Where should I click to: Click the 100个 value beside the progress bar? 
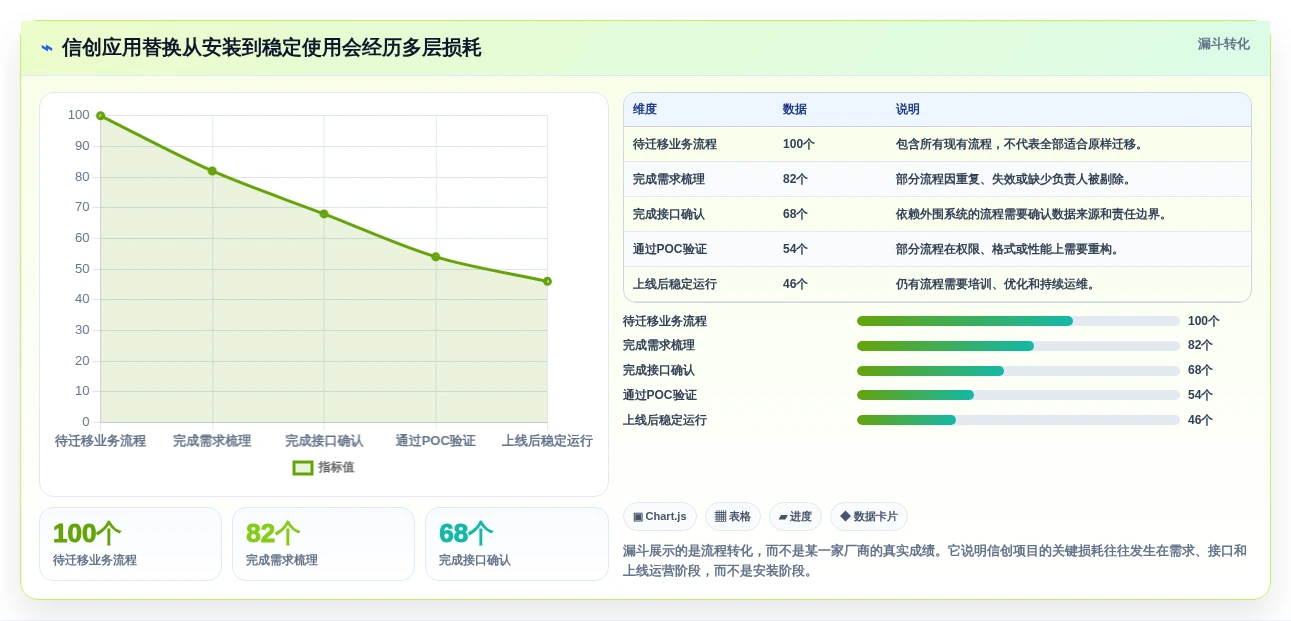click(x=1204, y=321)
